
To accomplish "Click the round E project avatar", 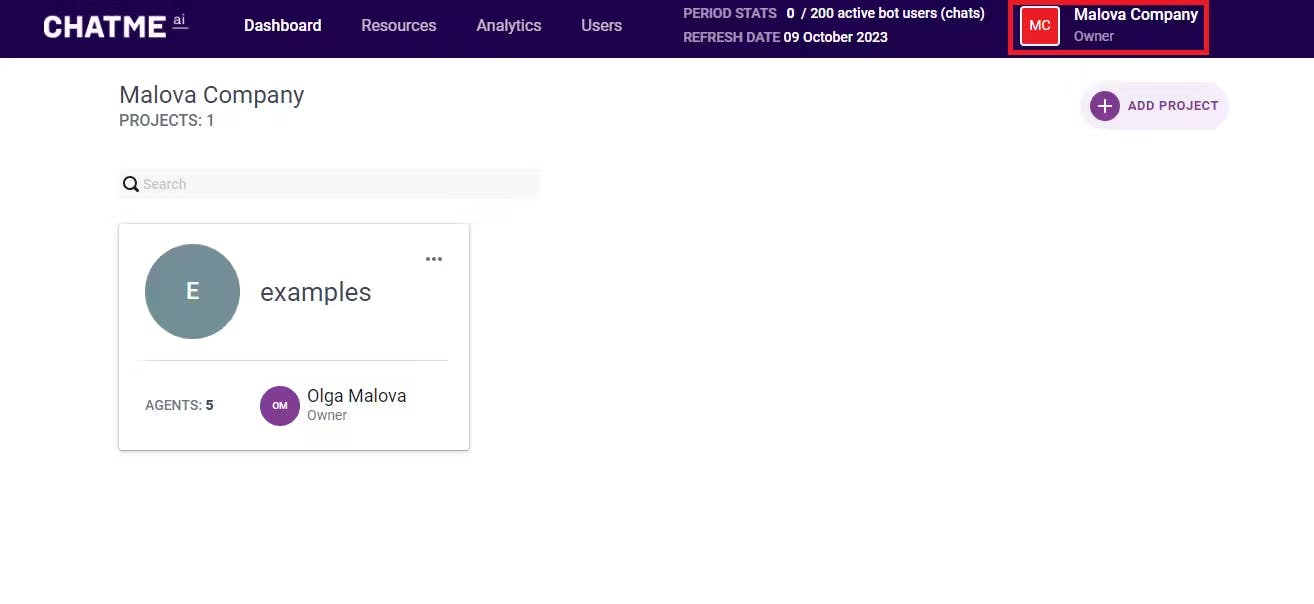I will 192,291.
